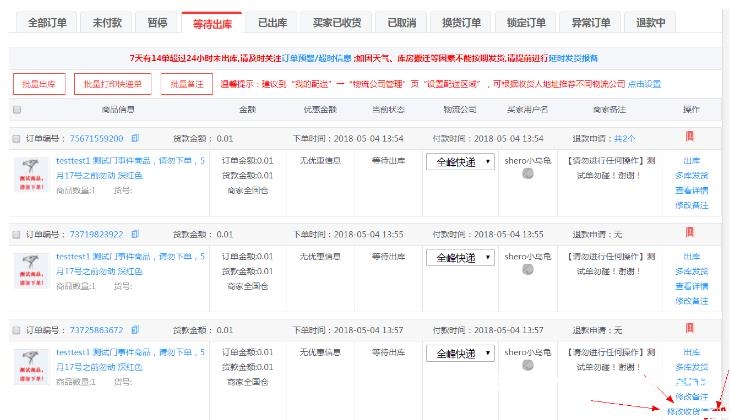Image resolution: width=731 pixels, height=420 pixels.
Task: Check the box for order 75671559200
Action: pos(16,138)
